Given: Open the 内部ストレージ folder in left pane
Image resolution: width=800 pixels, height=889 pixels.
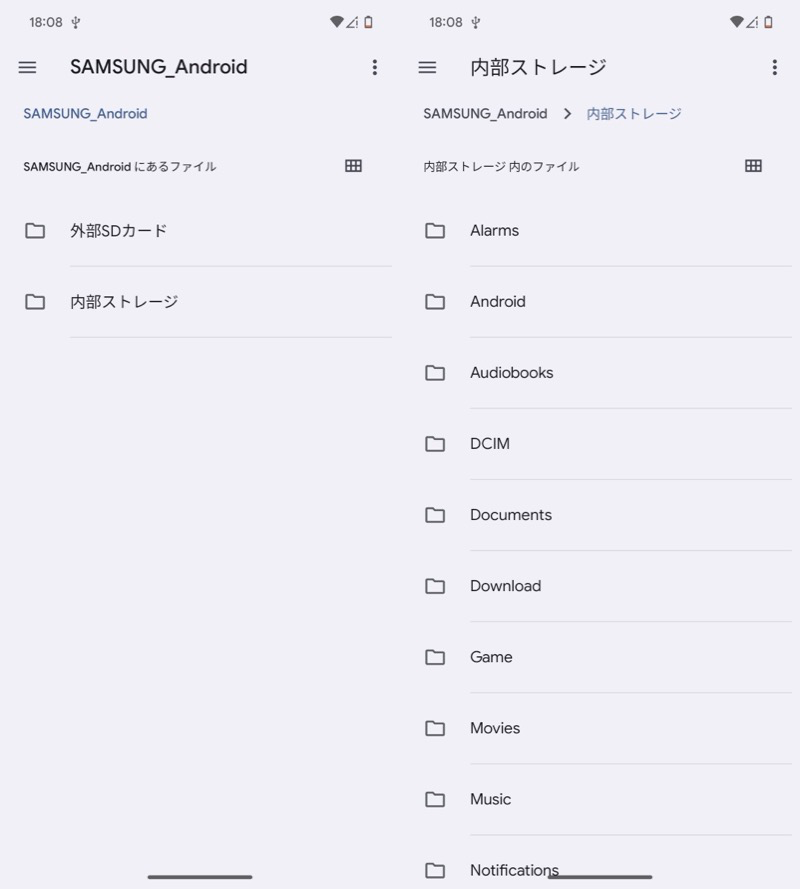Looking at the screenshot, I should [124, 302].
